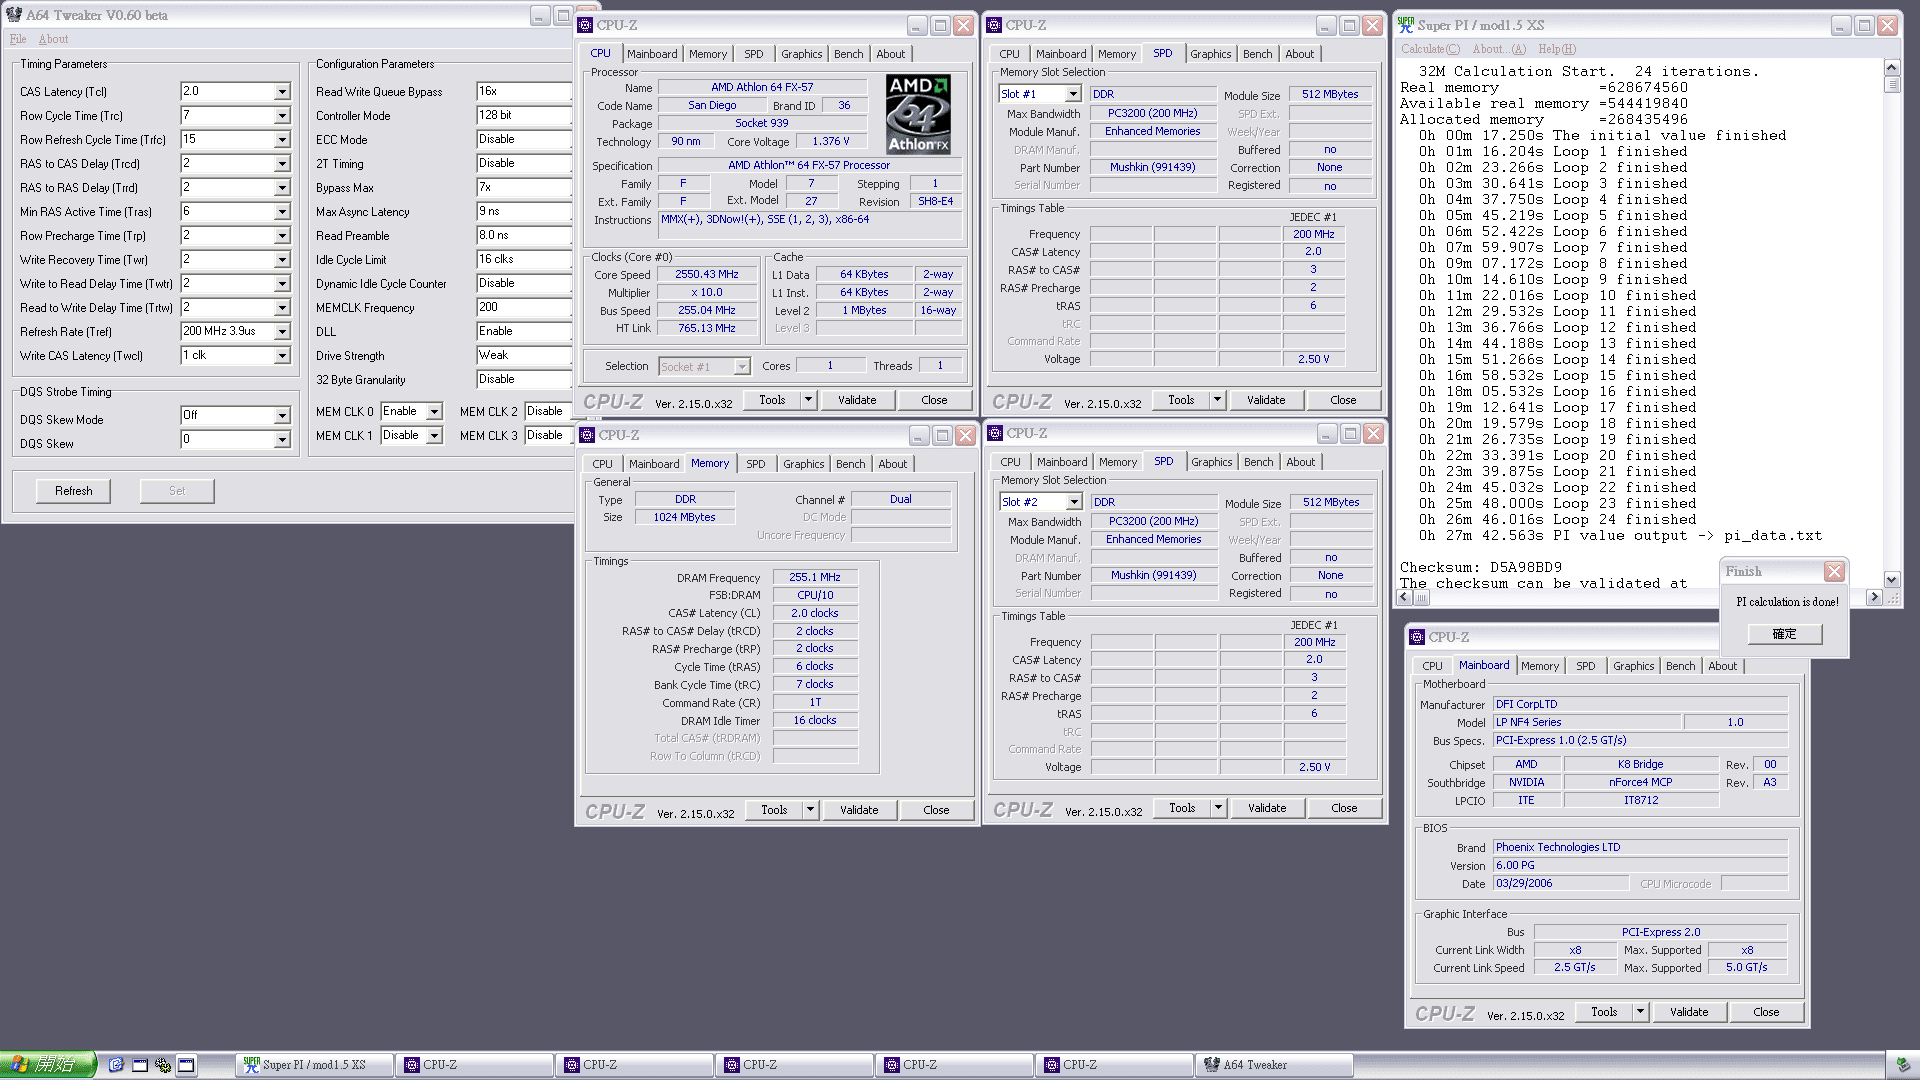Open the File menu in A64 Tweaker
This screenshot has height=1080, width=1920.
click(18, 39)
